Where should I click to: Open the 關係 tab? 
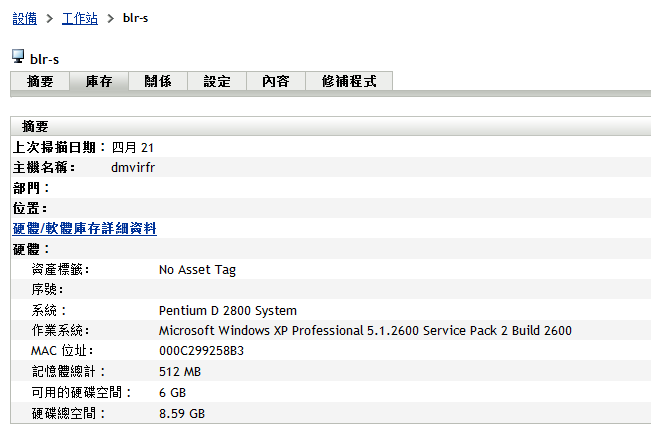[x=158, y=82]
